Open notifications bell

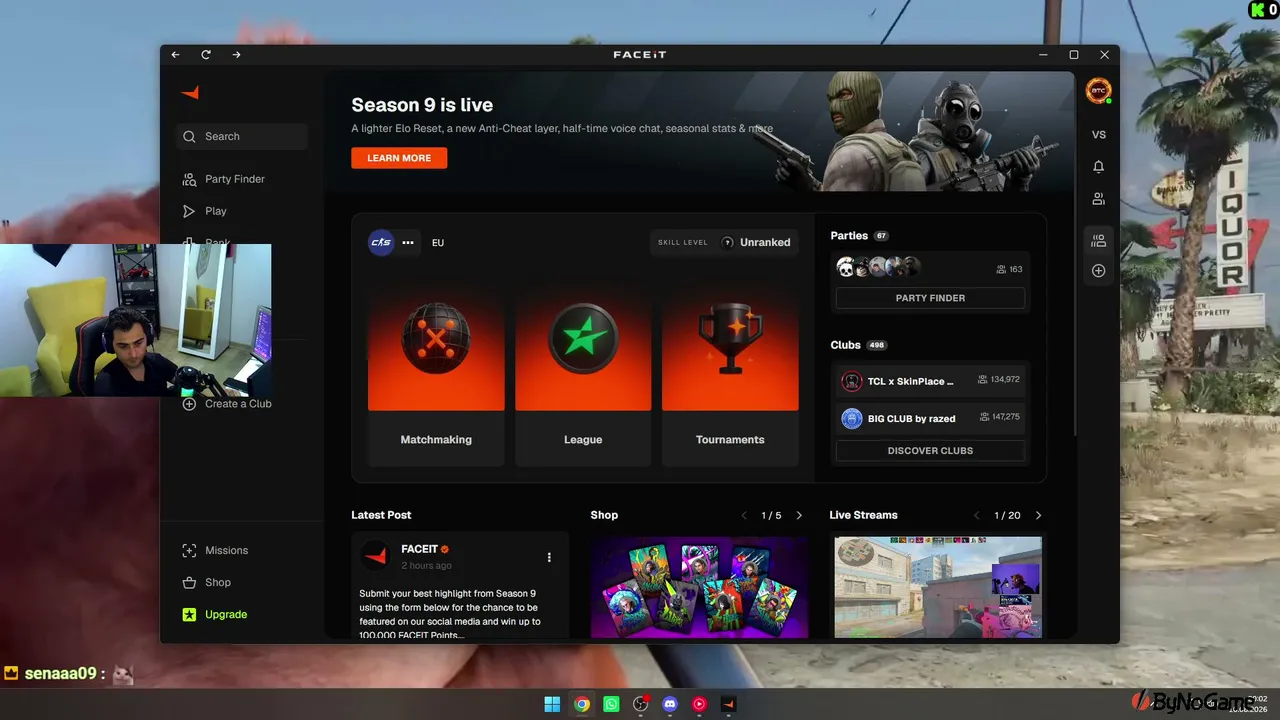1099,167
